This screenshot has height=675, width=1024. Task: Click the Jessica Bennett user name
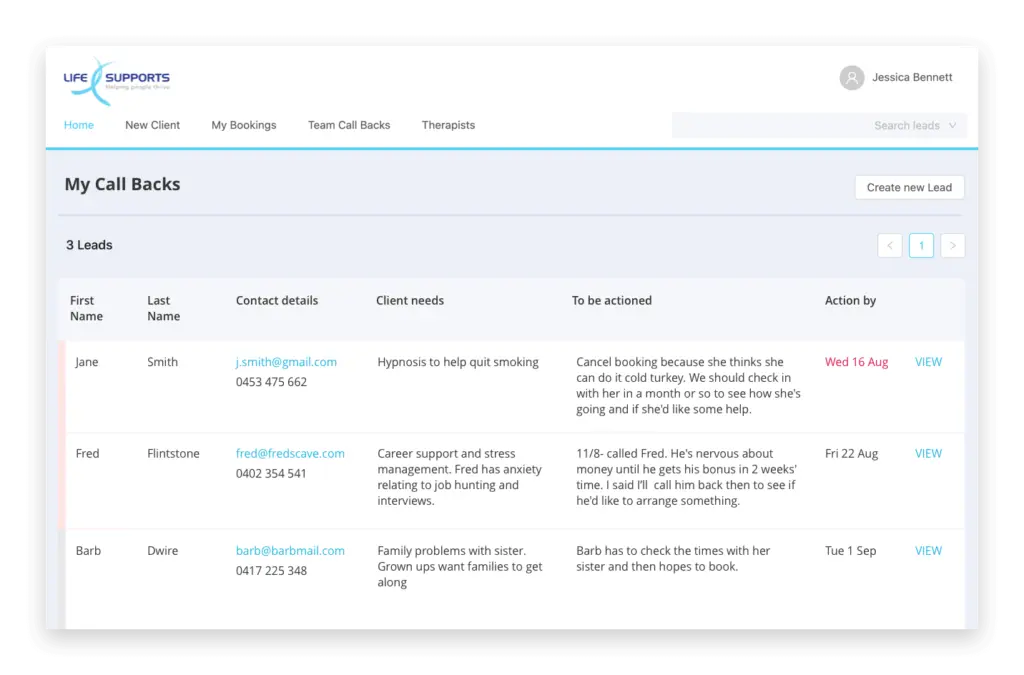point(912,77)
